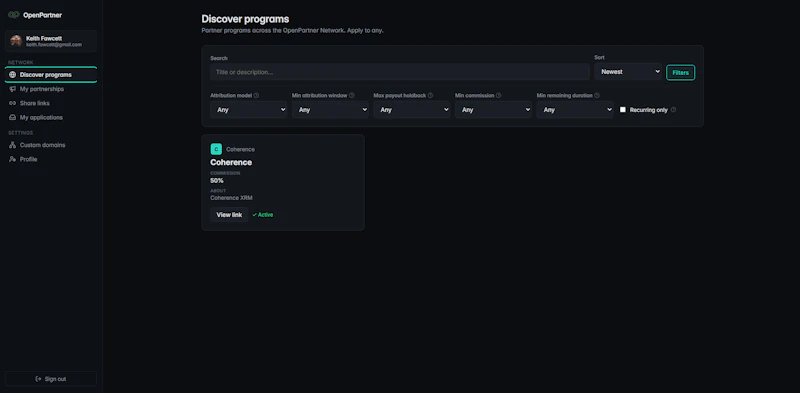Click the help icon next to Min commission
The height and width of the screenshot is (393, 800).
pyautogui.click(x=498, y=95)
